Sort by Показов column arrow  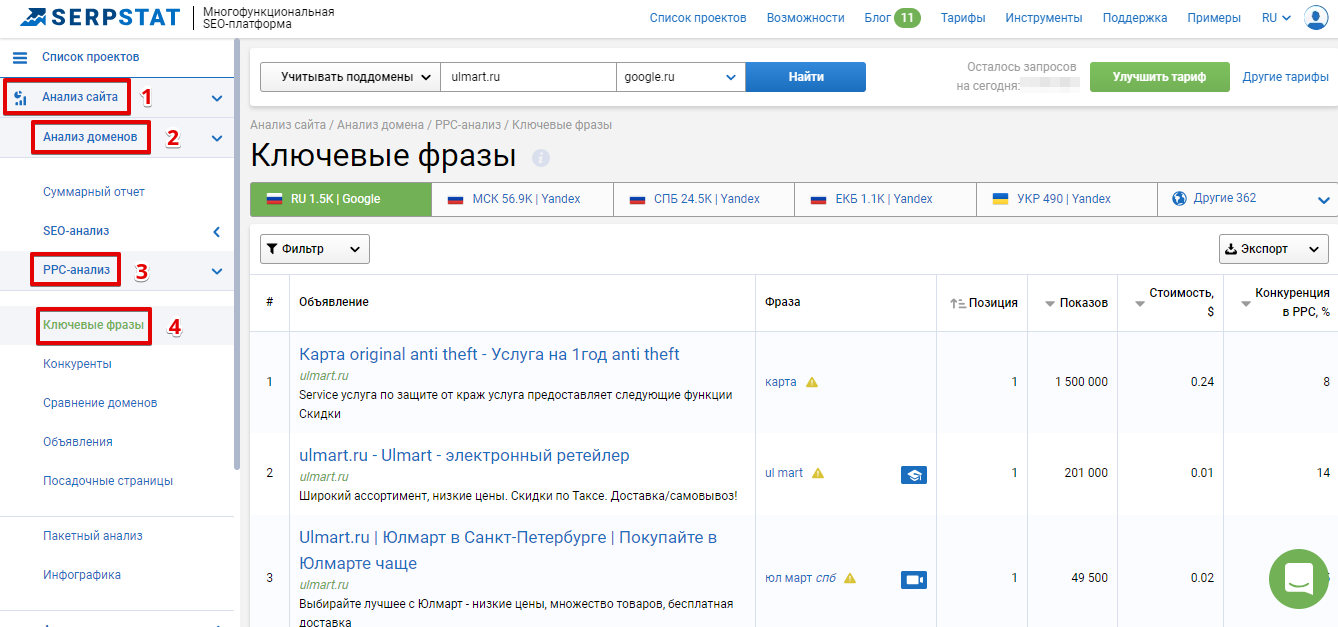pyautogui.click(x=1050, y=303)
